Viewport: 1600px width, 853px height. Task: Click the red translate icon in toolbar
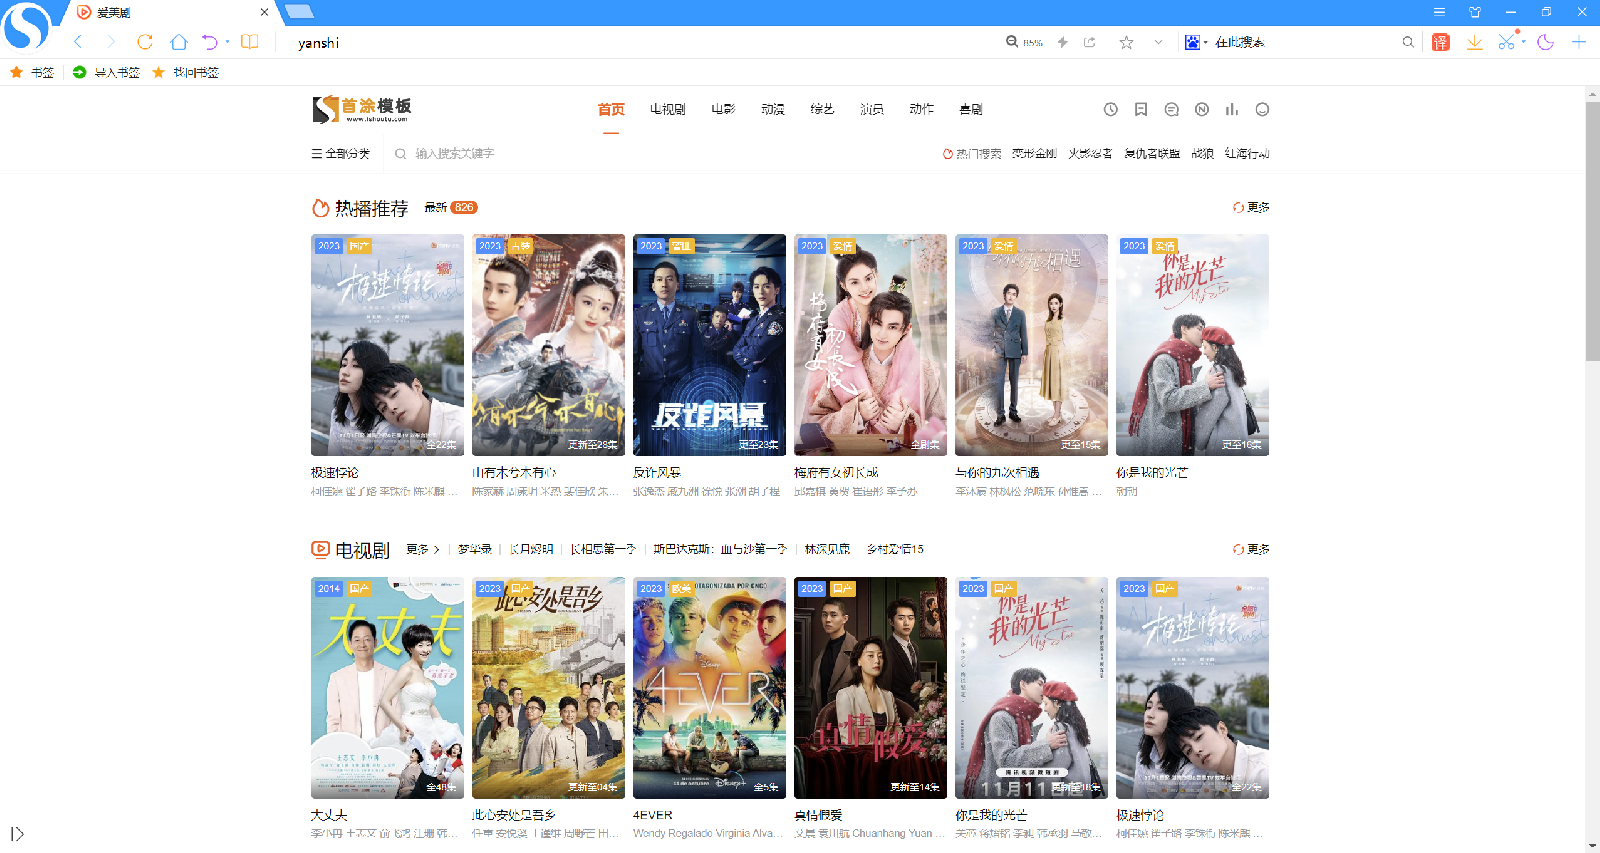(1440, 42)
